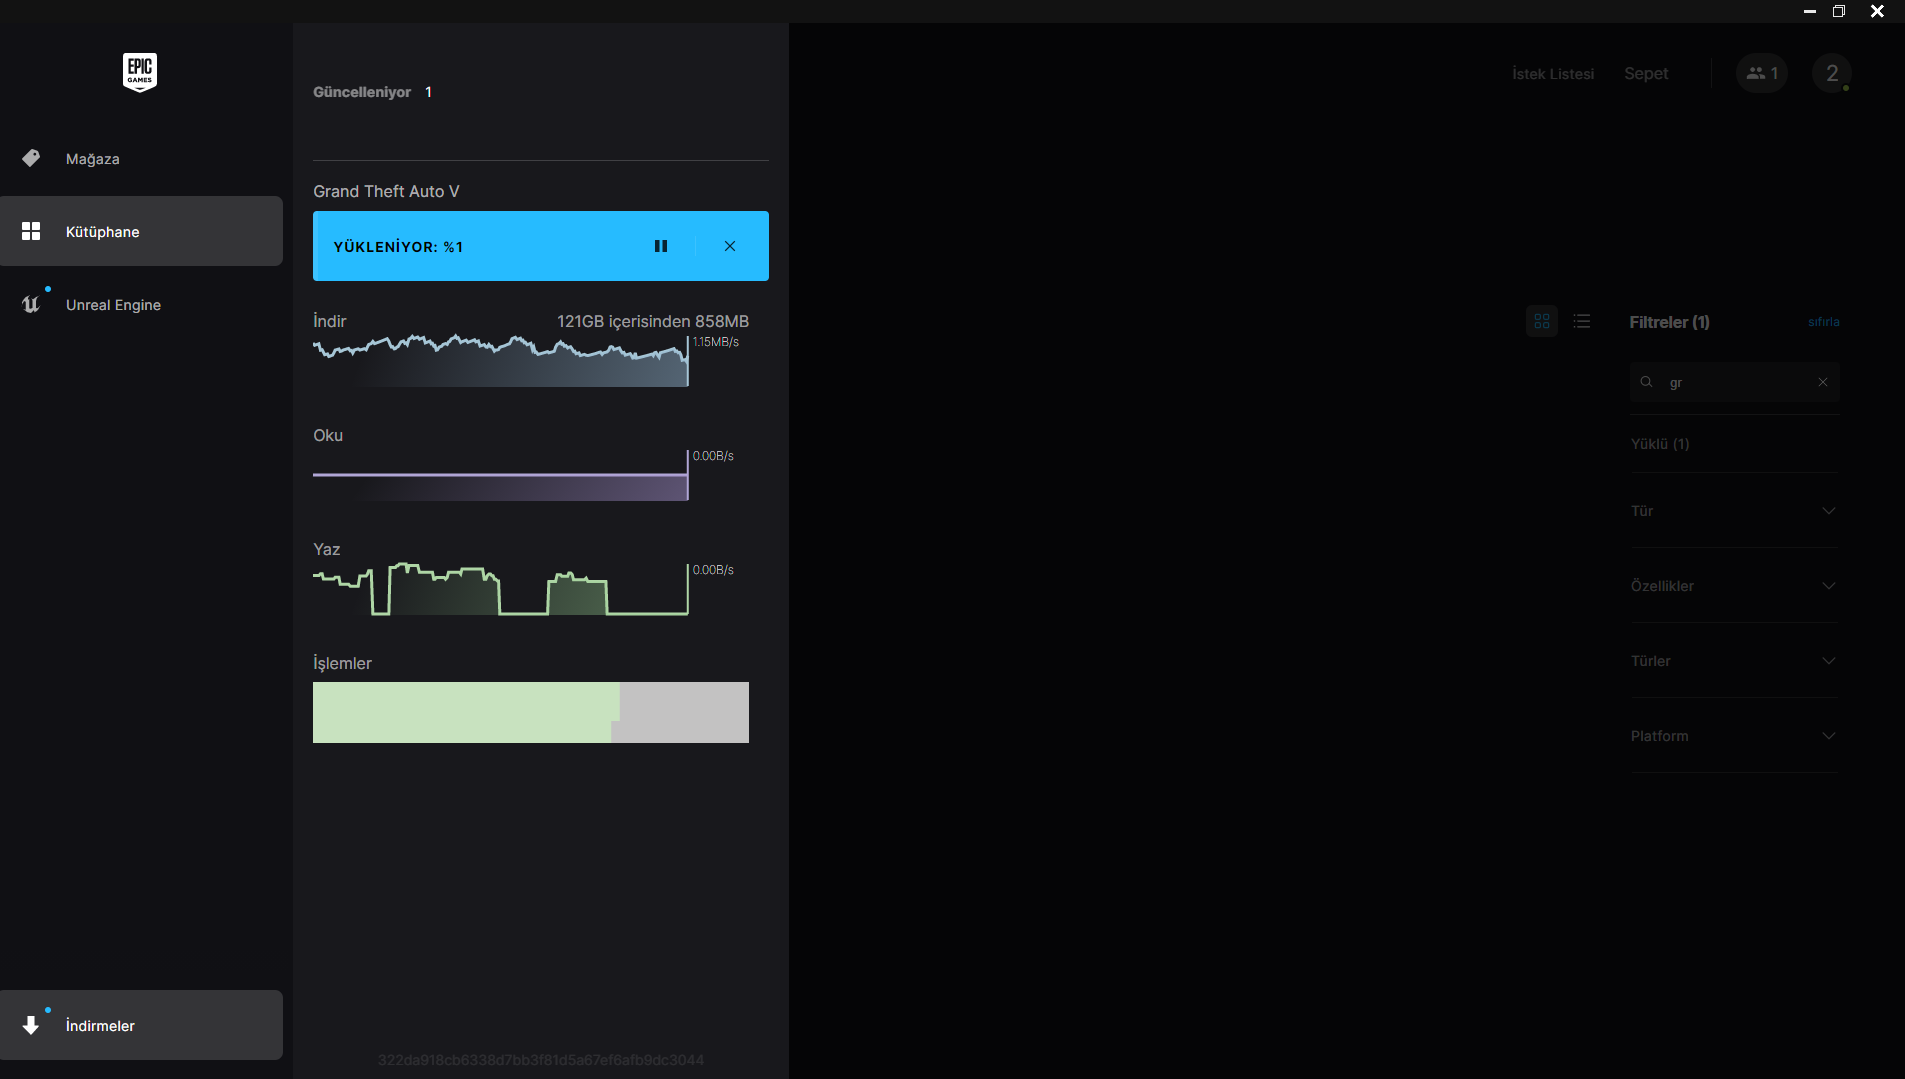The height and width of the screenshot is (1079, 1905).
Task: Expand the Türler filter dropdown
Action: [1735, 661]
